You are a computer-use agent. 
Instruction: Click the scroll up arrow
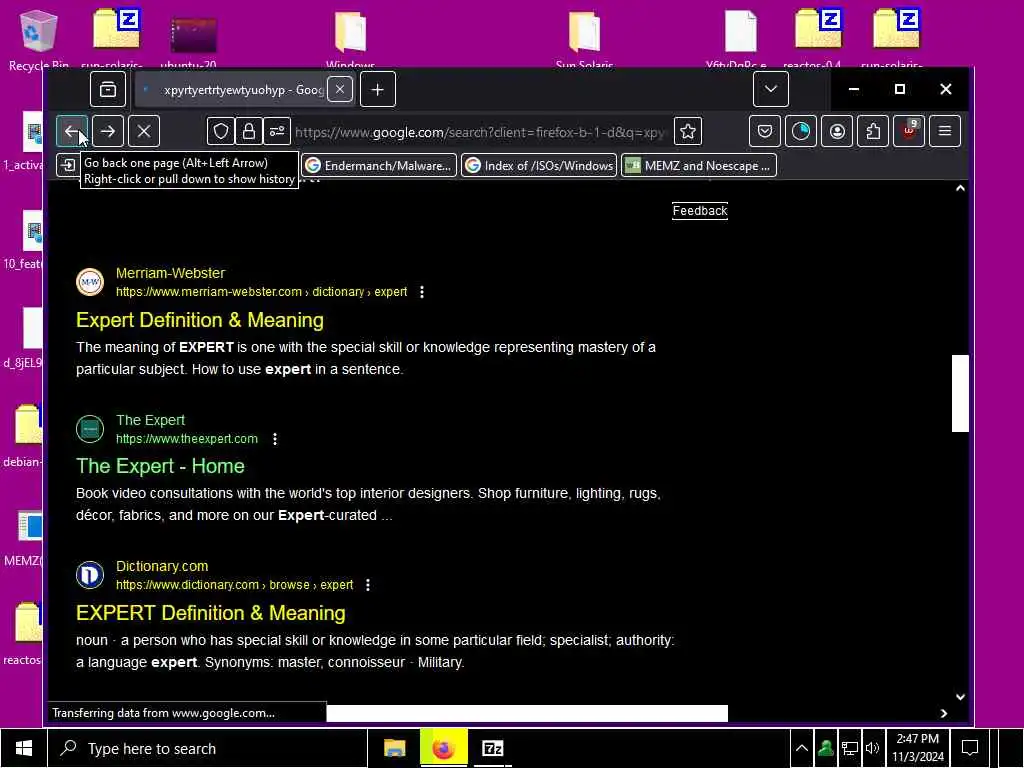[960, 188]
